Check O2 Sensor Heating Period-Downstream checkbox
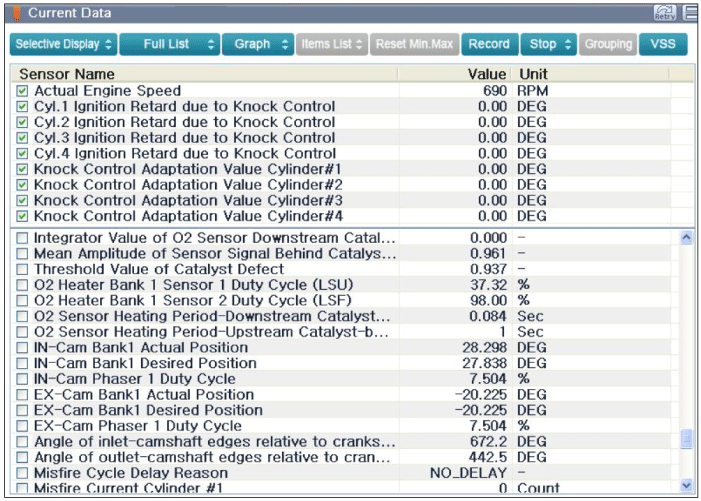This screenshot has width=701, height=501. tap(22, 316)
